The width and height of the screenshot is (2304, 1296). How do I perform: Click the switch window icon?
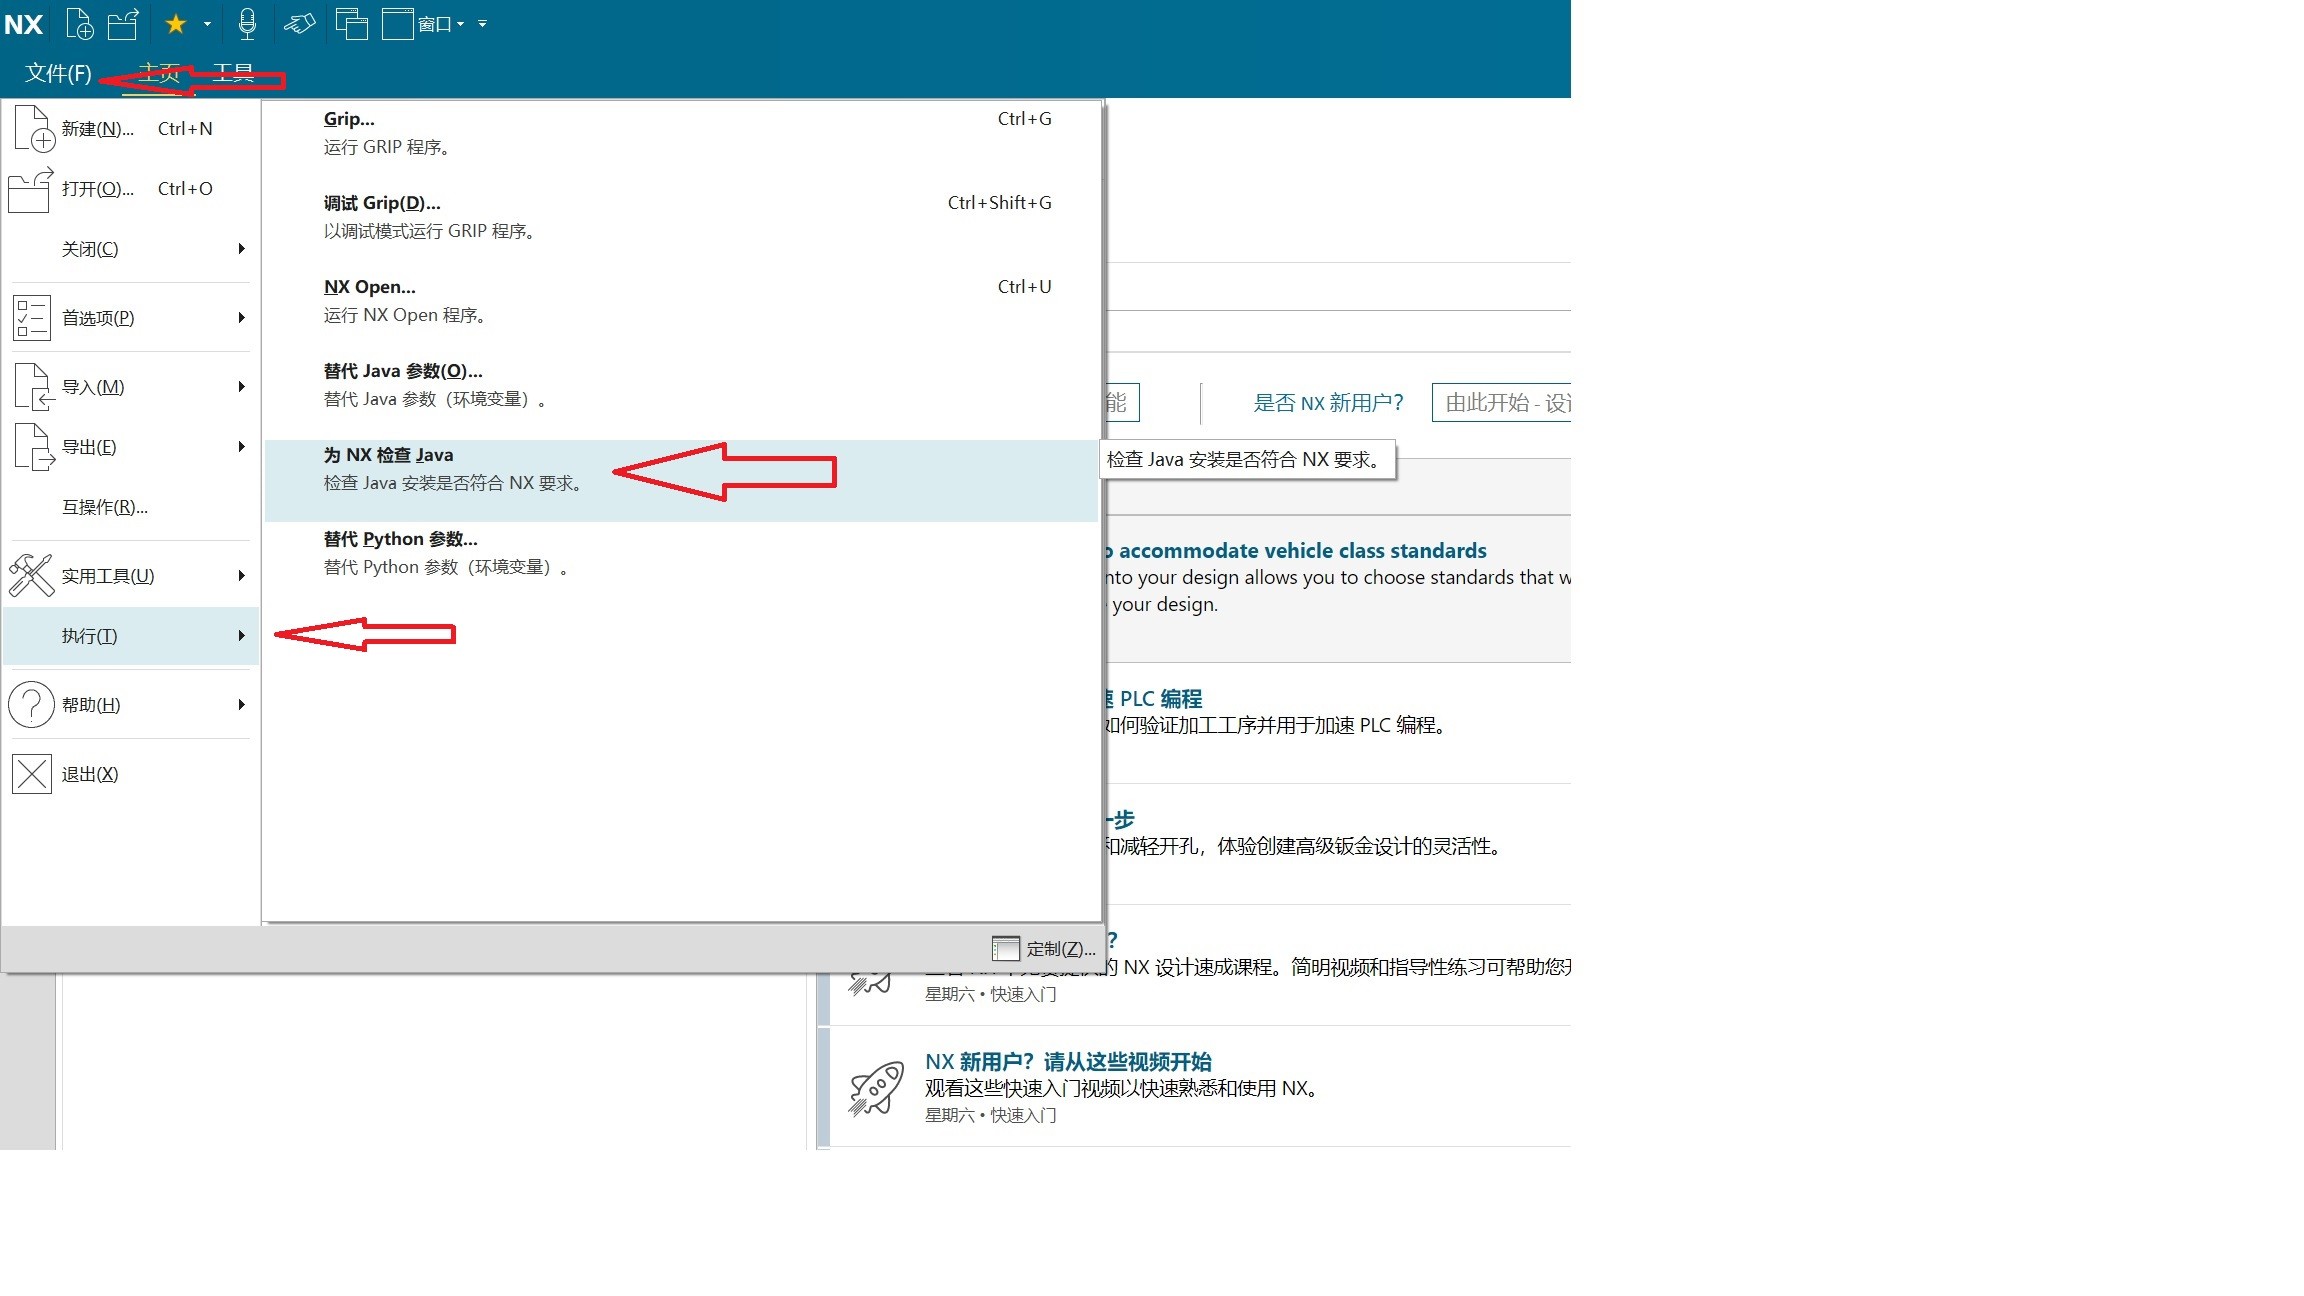351,23
